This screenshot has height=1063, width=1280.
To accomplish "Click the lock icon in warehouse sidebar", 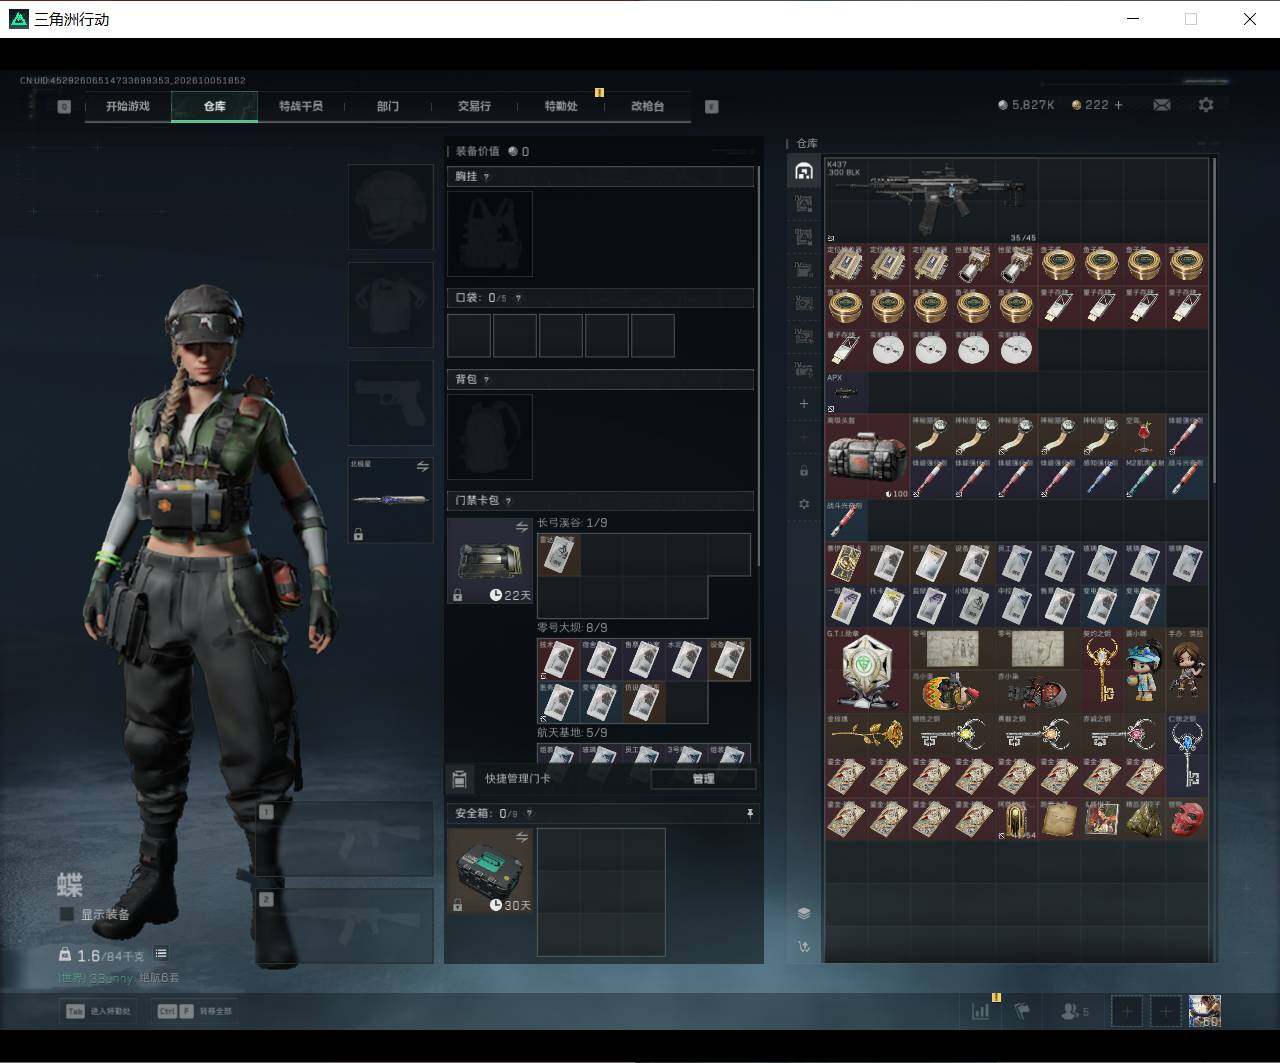I will click(804, 470).
